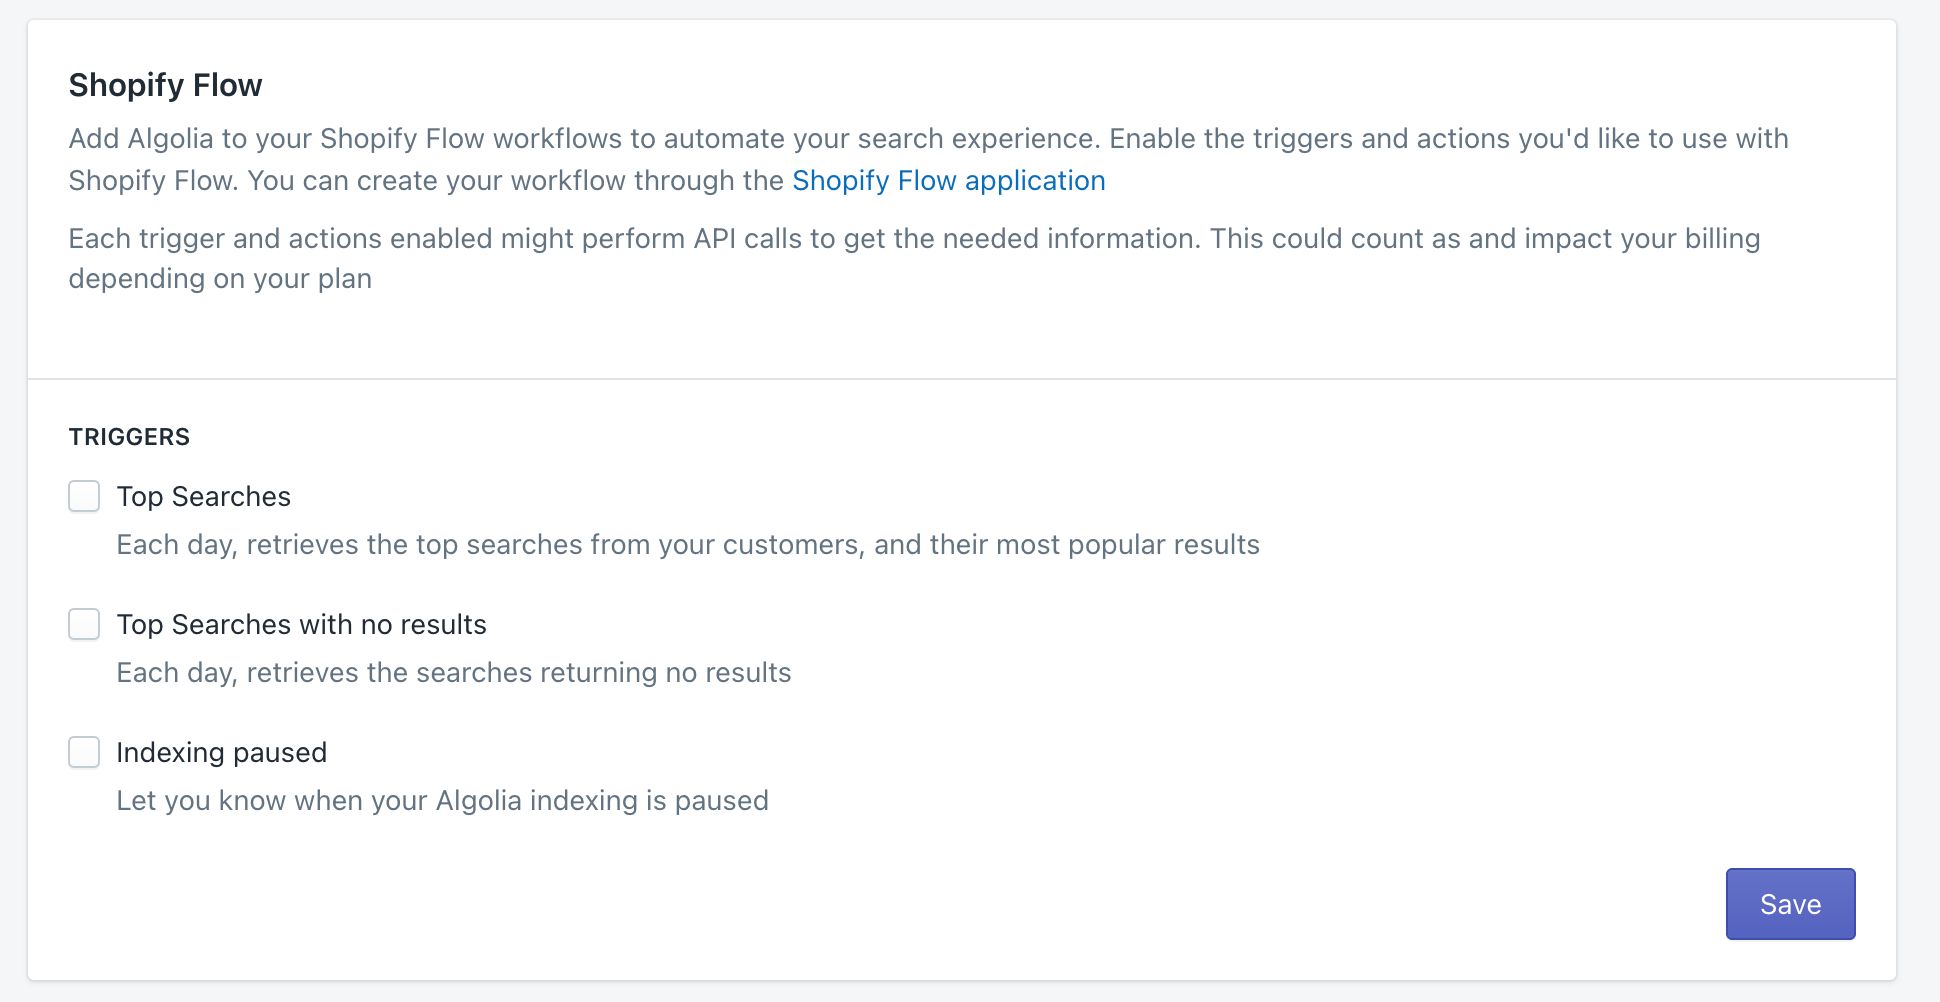Click the Indexing paused label

point(222,752)
